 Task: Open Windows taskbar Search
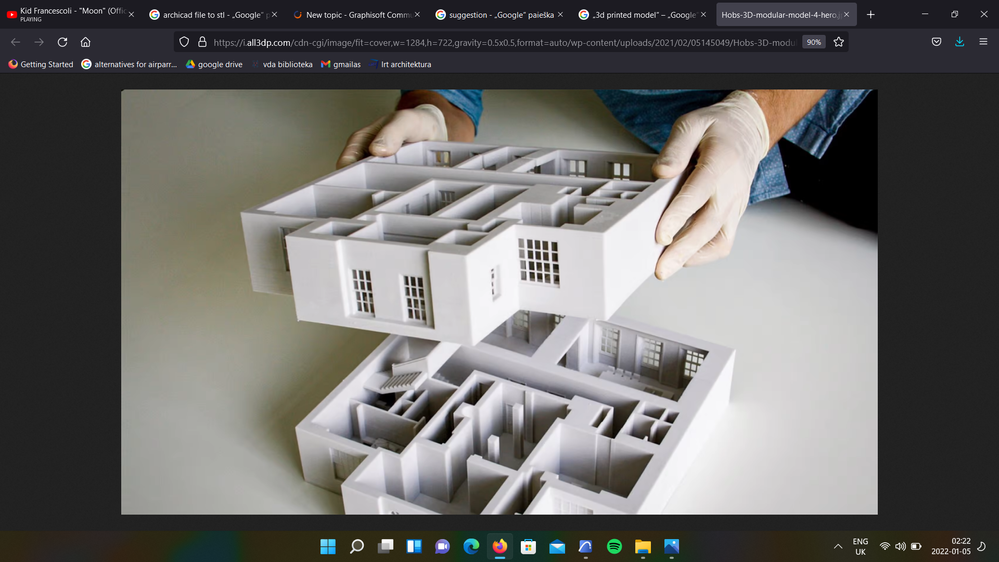coord(357,547)
